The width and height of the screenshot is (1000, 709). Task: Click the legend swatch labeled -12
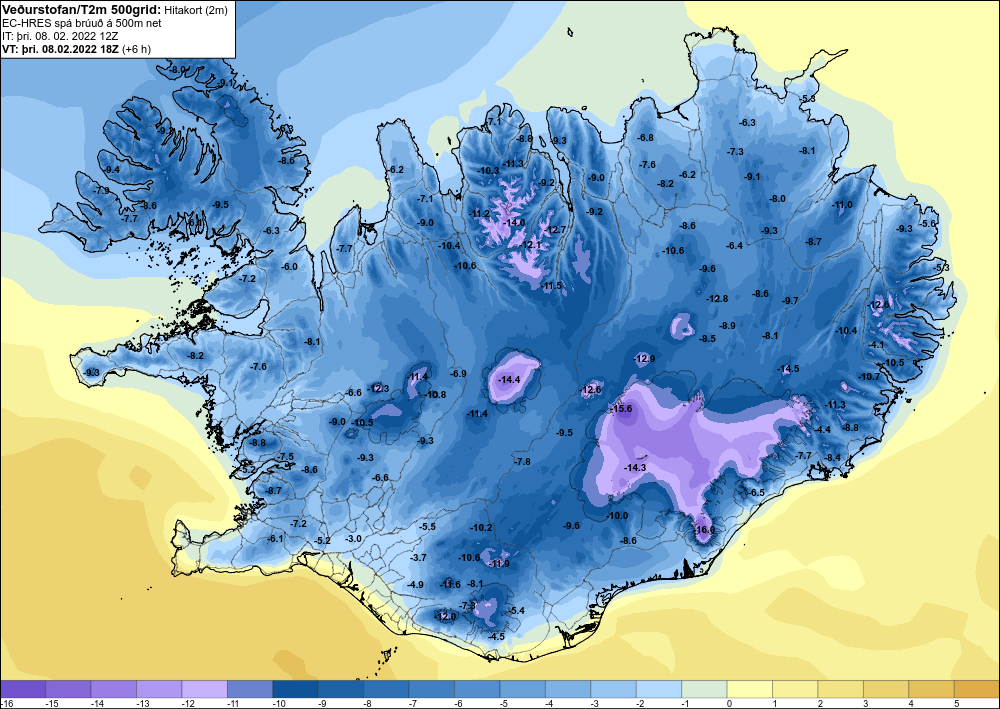205,689
